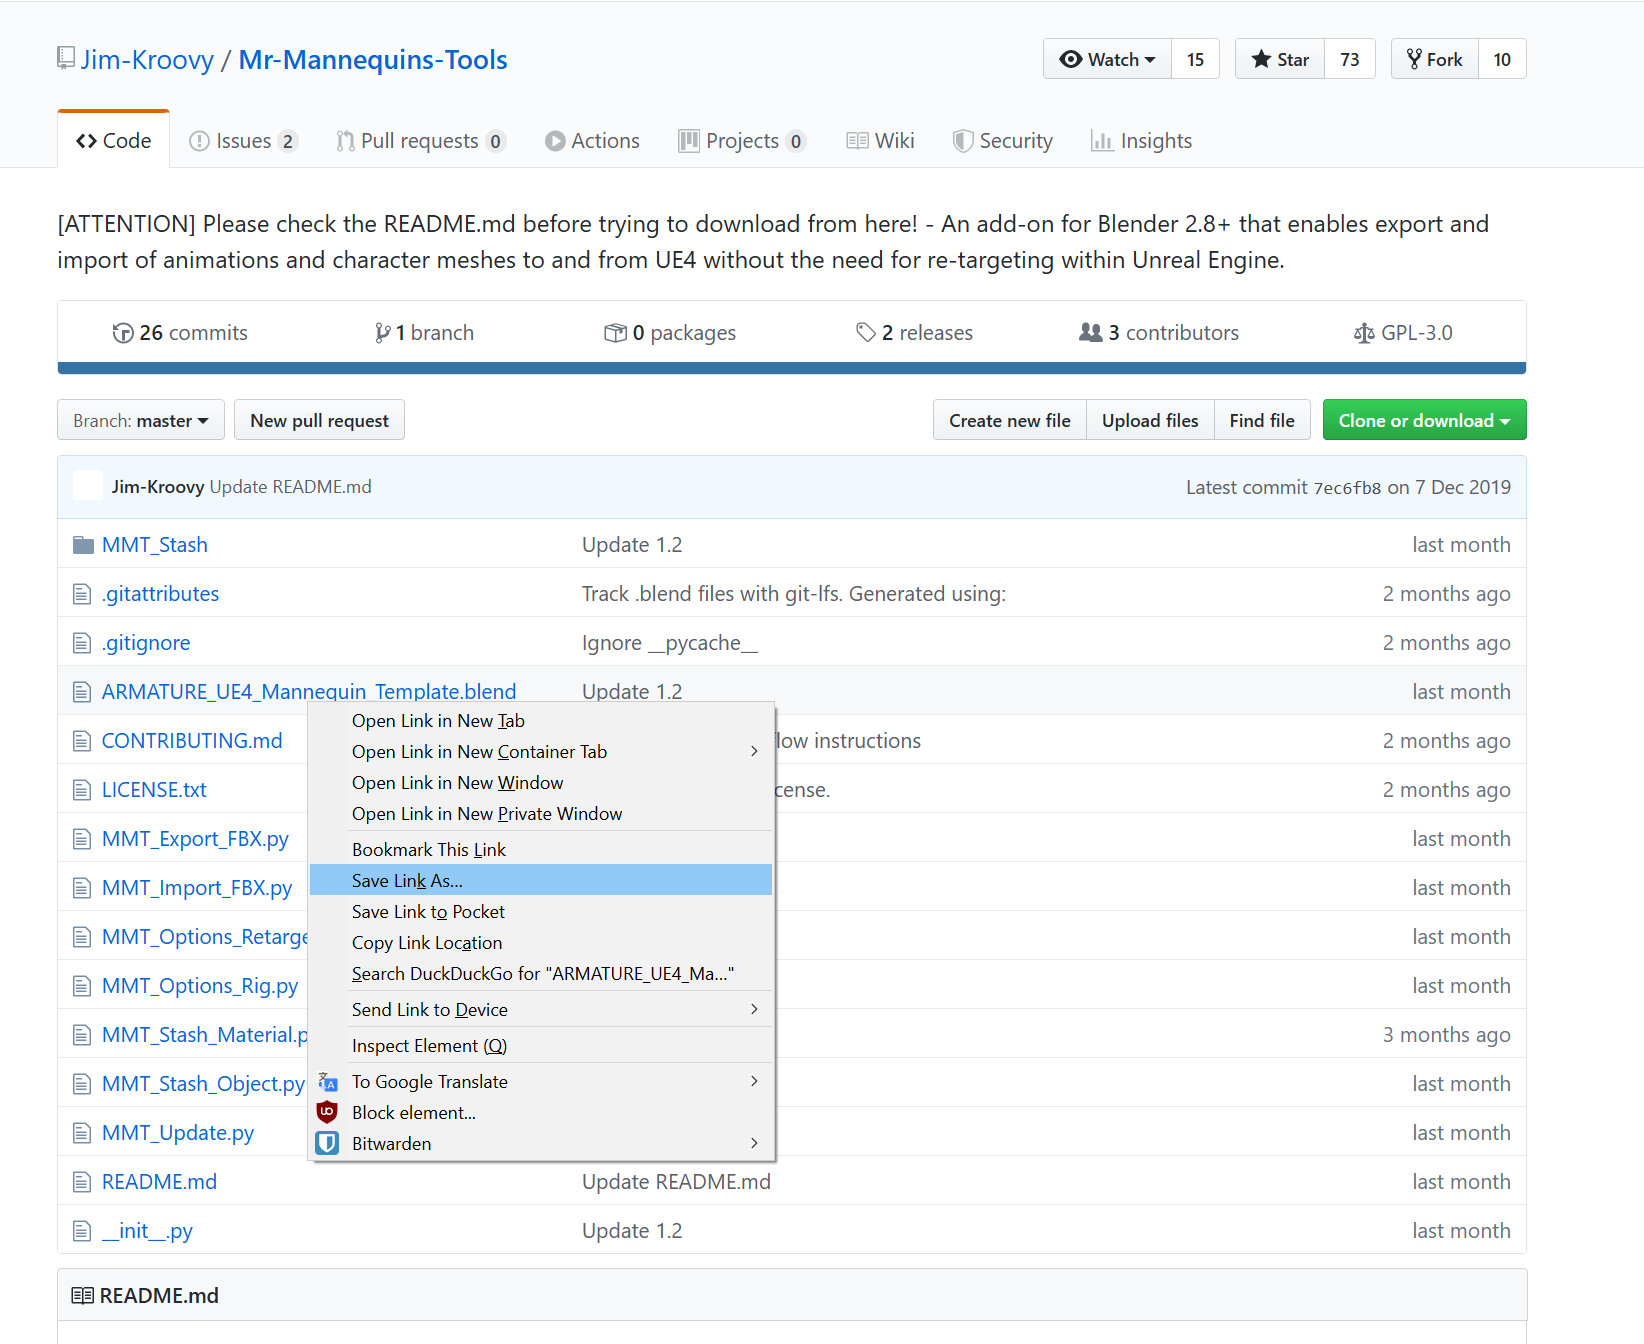Click the Find file button
Screen dimensions: 1644x1344
coord(1262,420)
